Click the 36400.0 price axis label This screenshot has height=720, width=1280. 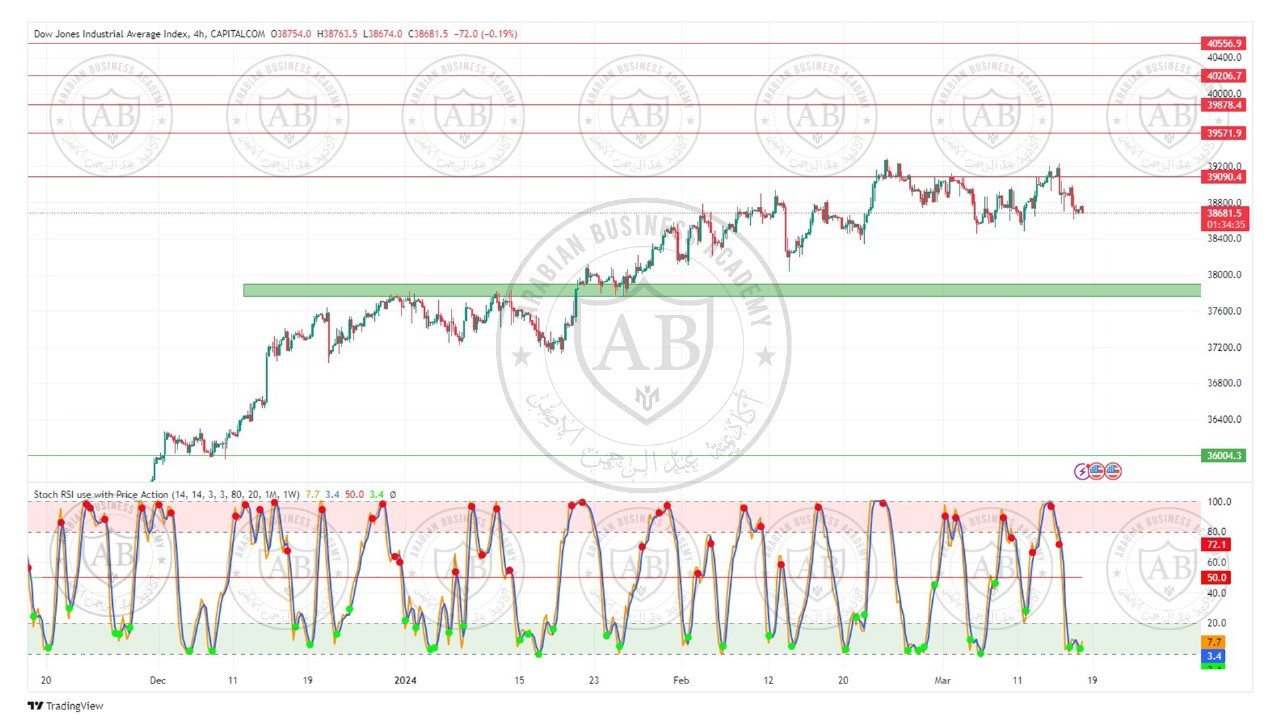pyautogui.click(x=1224, y=420)
